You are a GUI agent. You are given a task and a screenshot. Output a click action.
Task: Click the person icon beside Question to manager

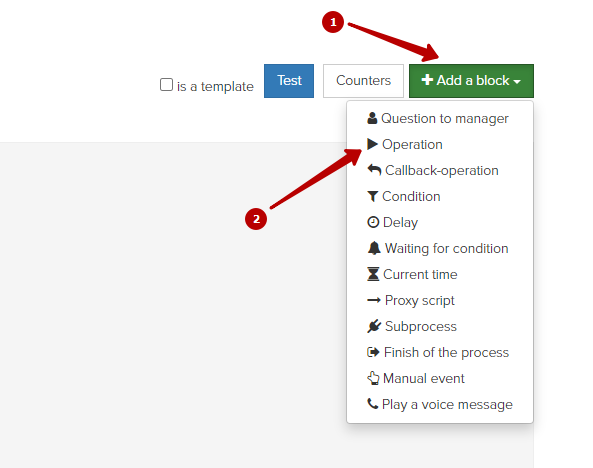click(372, 118)
